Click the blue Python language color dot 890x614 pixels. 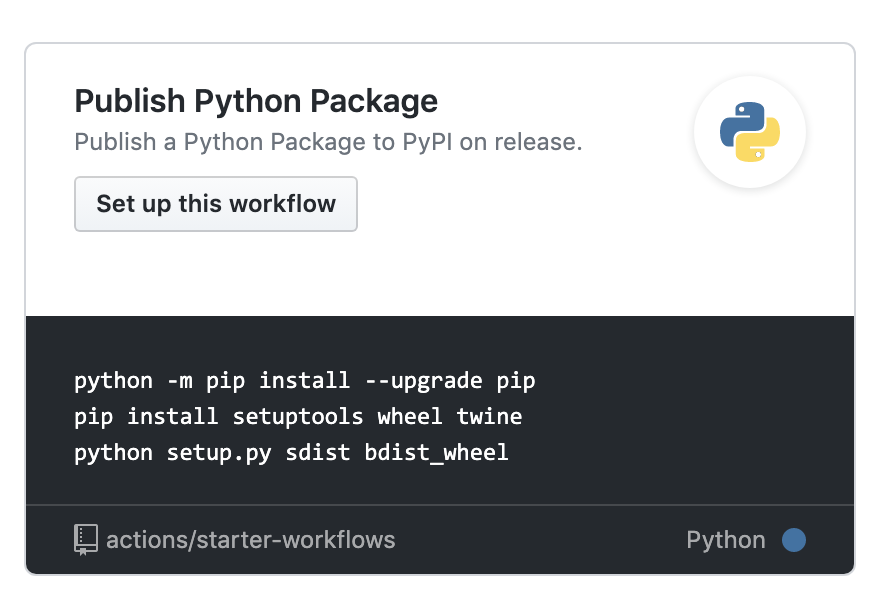pyautogui.click(x=794, y=540)
